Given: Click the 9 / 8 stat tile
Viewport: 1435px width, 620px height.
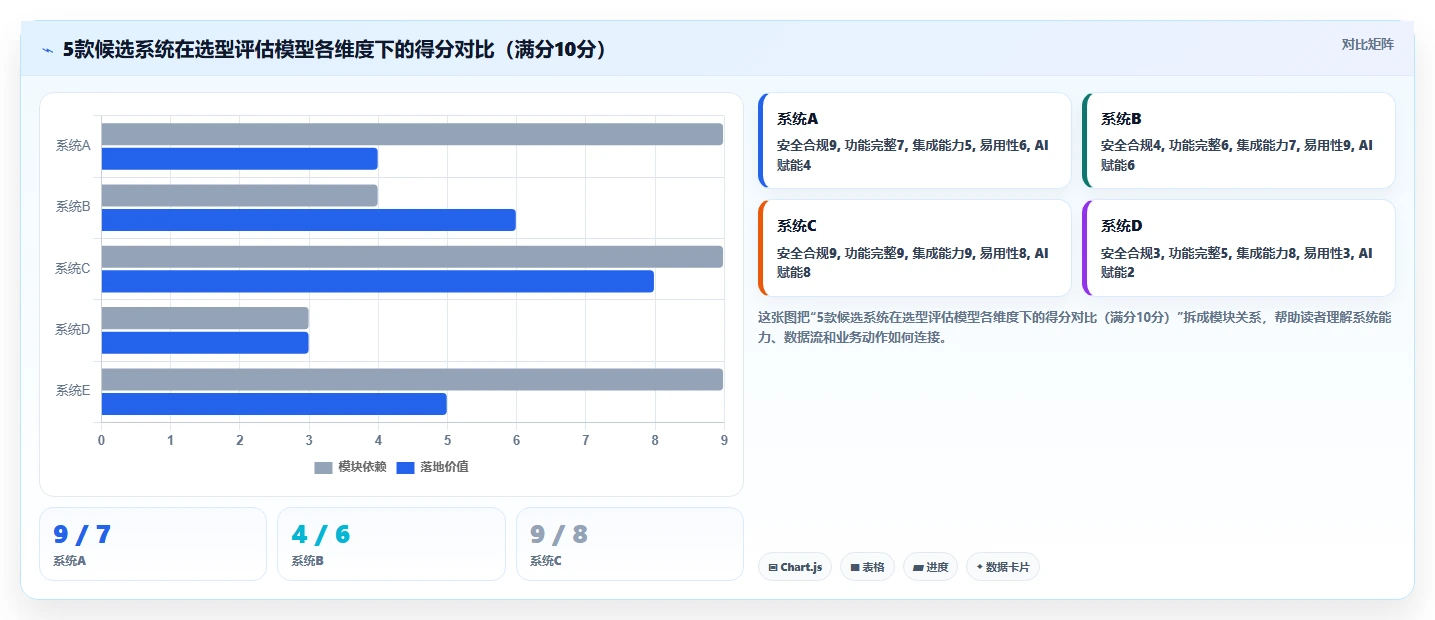Looking at the screenshot, I should [630, 544].
